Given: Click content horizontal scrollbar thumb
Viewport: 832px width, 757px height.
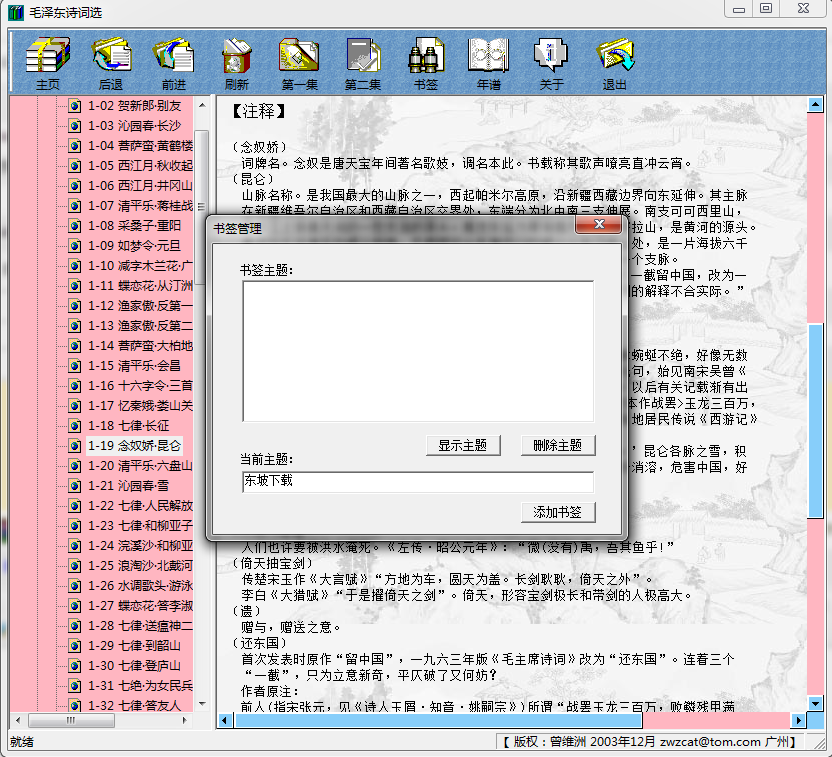Looking at the screenshot, I should [438, 720].
